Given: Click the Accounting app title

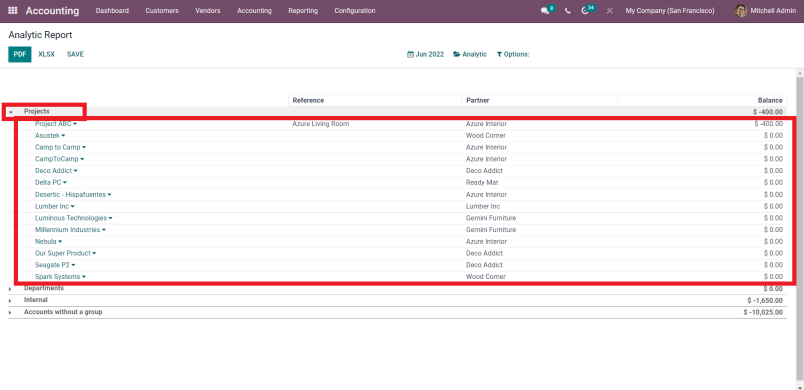Looking at the screenshot, I should coord(53,11).
